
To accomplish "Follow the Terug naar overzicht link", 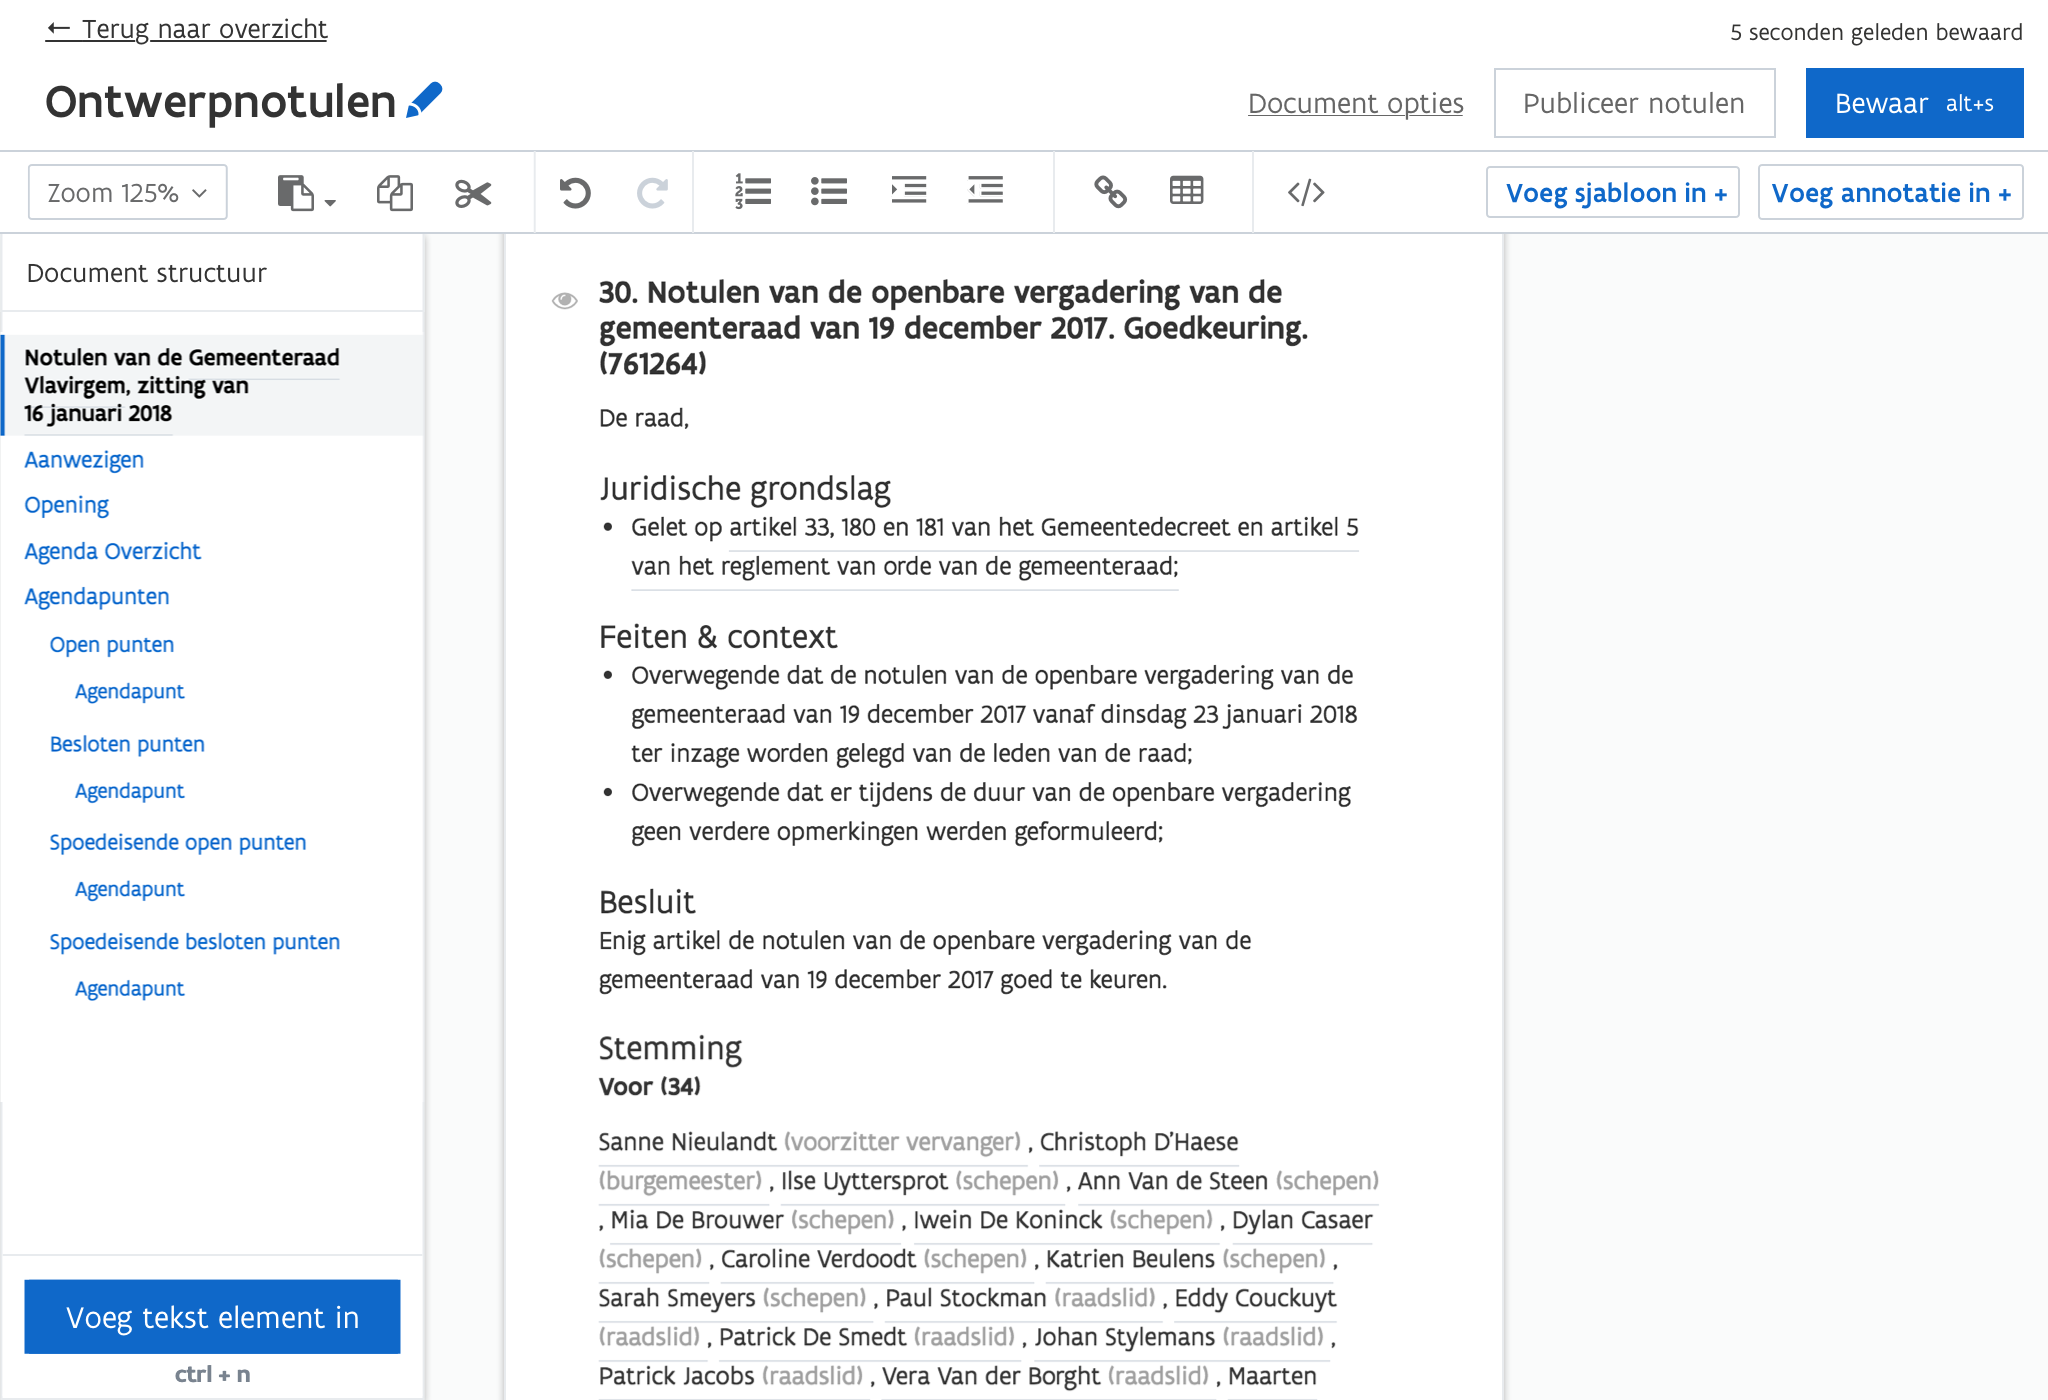I will click(187, 29).
